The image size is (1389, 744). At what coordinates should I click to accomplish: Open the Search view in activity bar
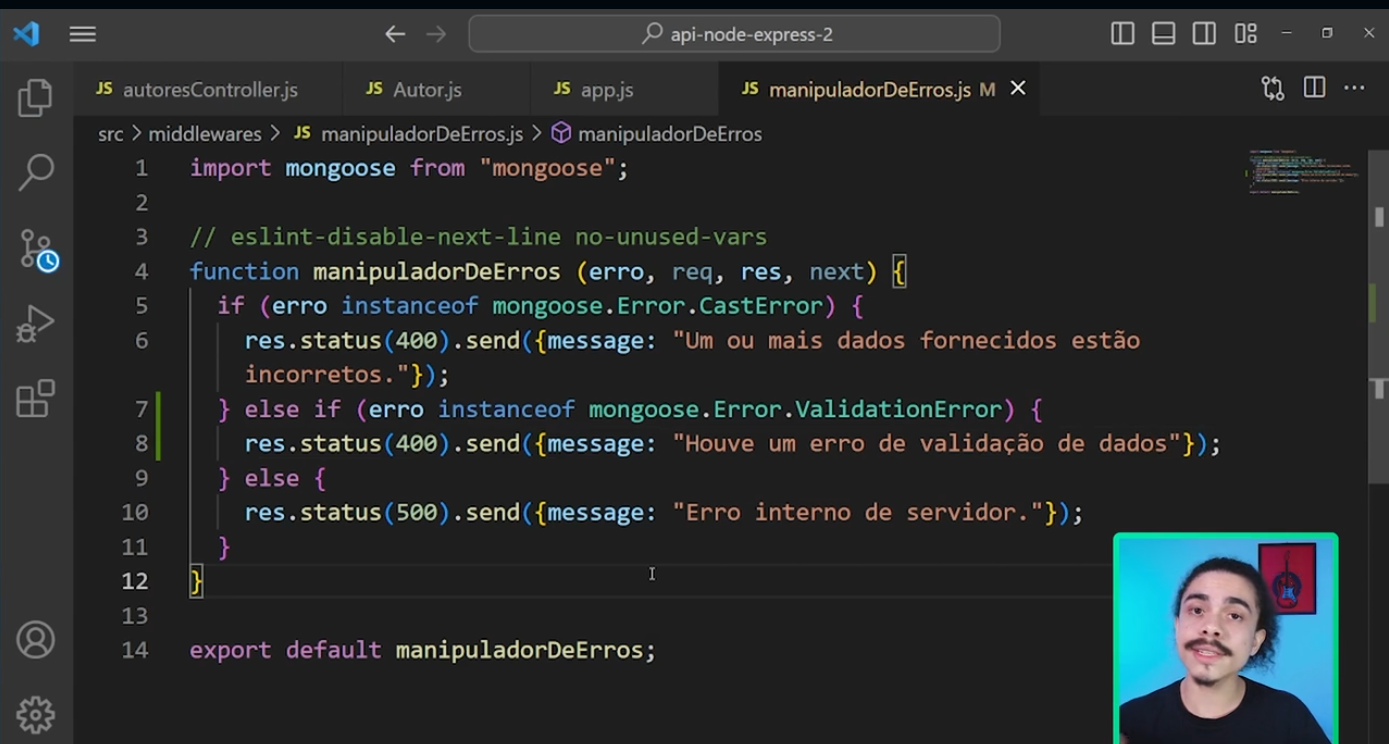pos(35,171)
